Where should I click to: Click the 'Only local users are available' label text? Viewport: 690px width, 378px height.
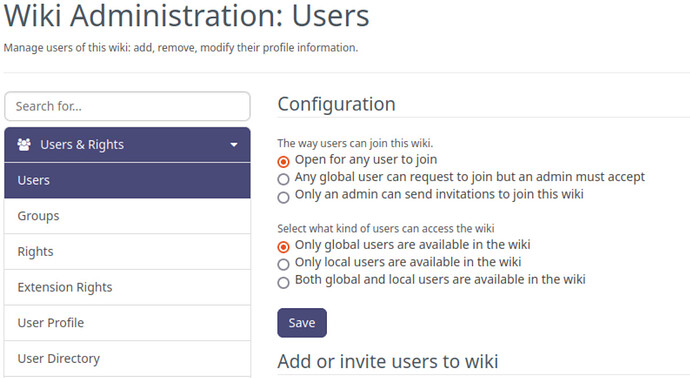point(408,262)
